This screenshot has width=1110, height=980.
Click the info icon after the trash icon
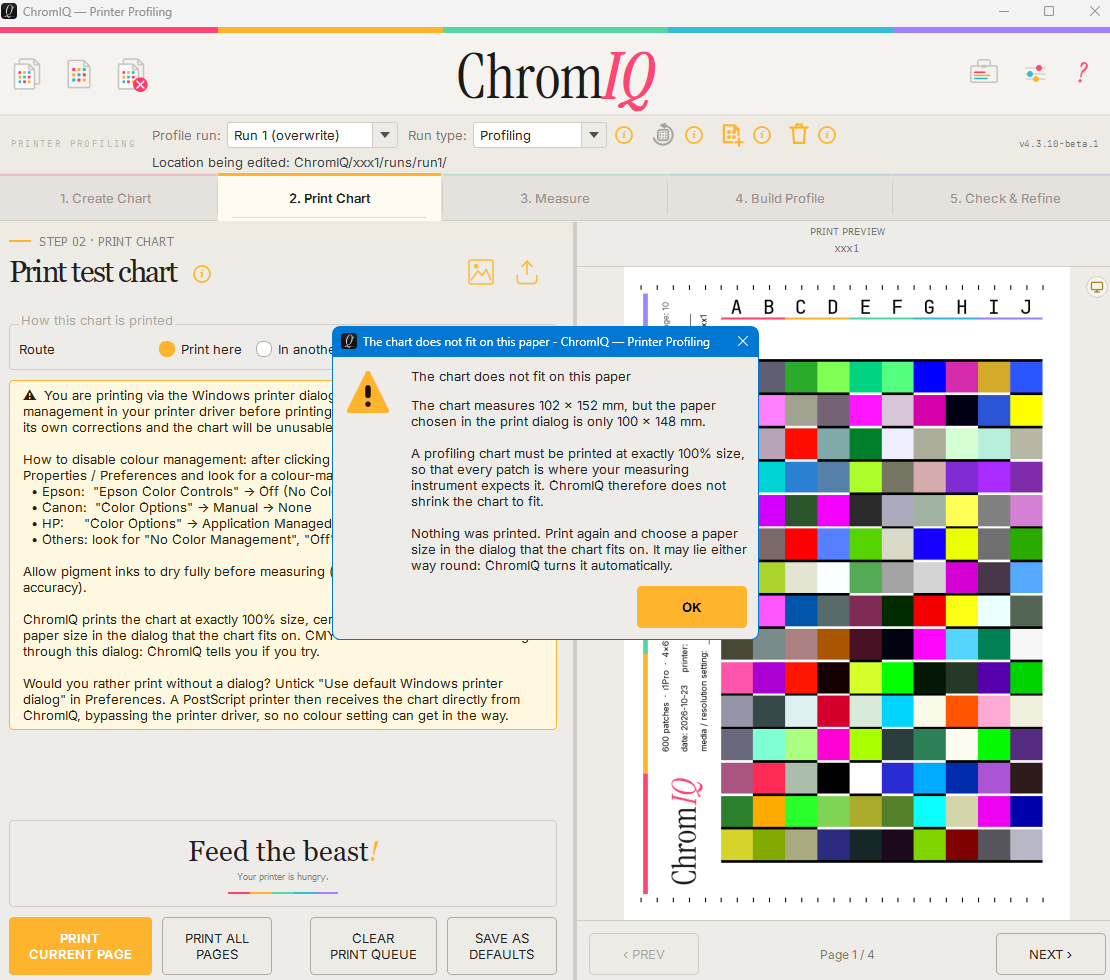pos(827,135)
